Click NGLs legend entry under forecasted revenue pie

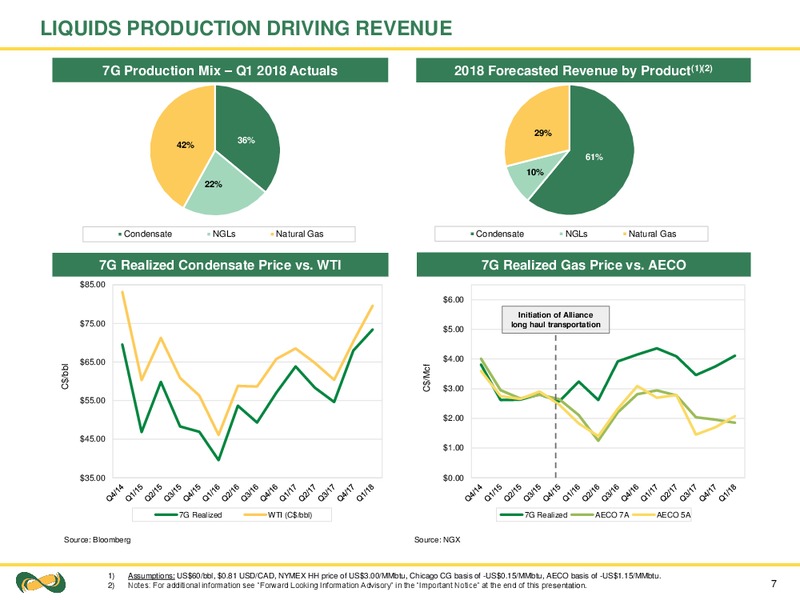pyautogui.click(x=573, y=234)
